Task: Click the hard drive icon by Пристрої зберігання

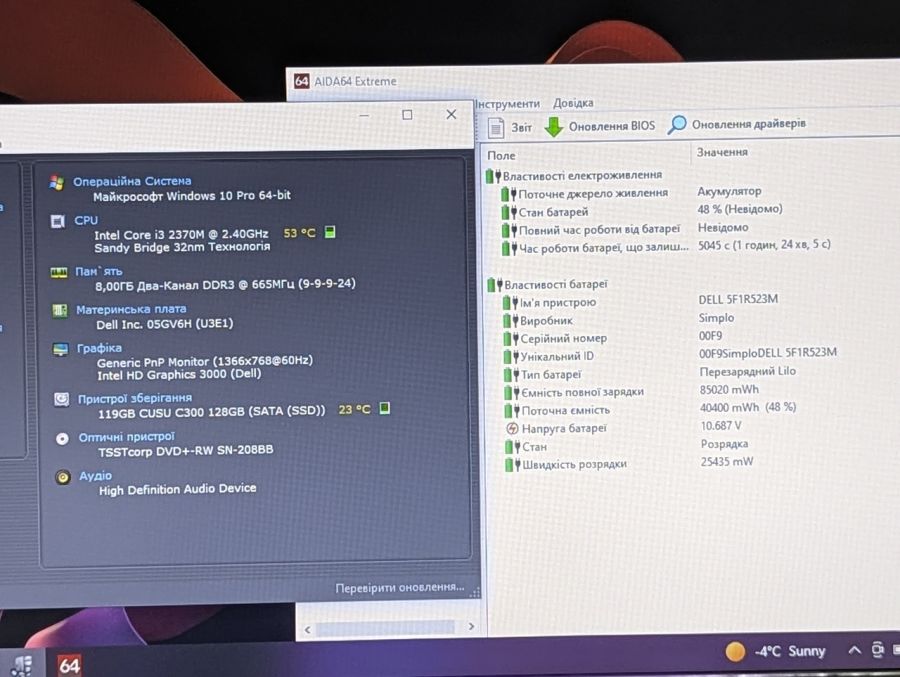Action: coord(61,399)
